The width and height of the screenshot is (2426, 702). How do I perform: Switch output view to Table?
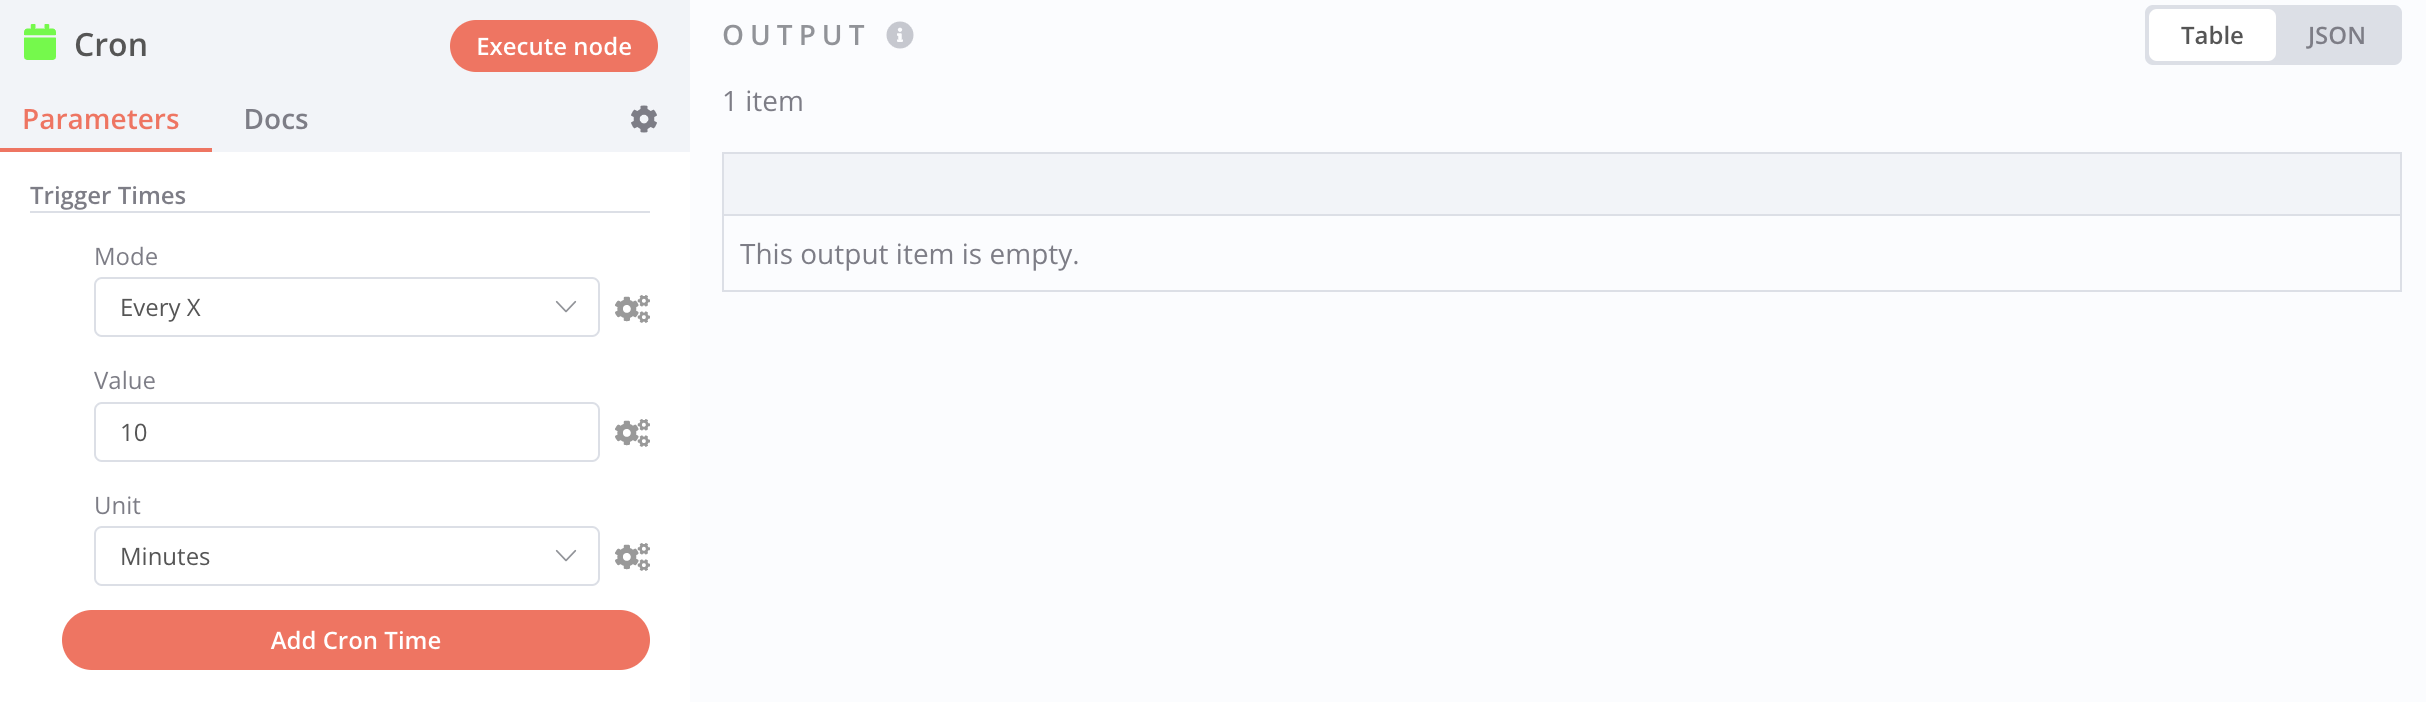click(2212, 36)
